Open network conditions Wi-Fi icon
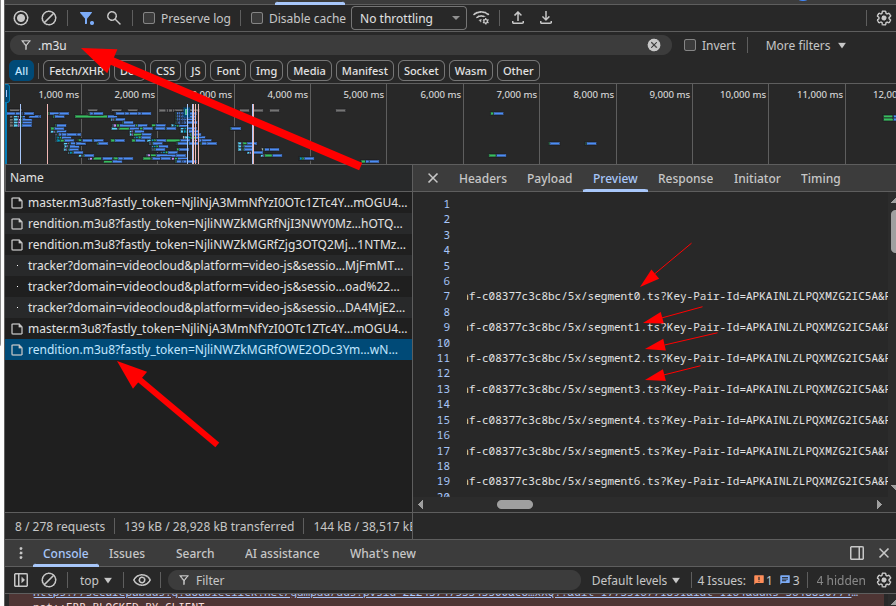This screenshot has width=896, height=606. pyautogui.click(x=482, y=18)
